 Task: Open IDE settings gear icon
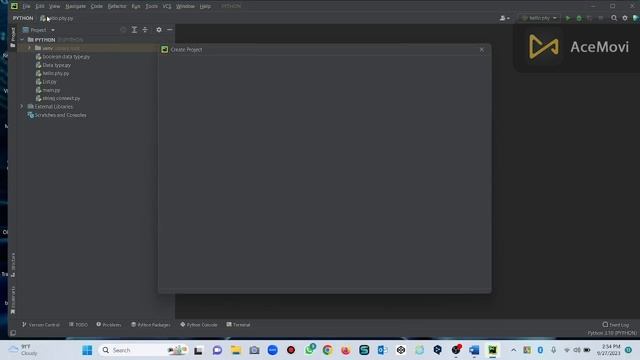(625, 18)
